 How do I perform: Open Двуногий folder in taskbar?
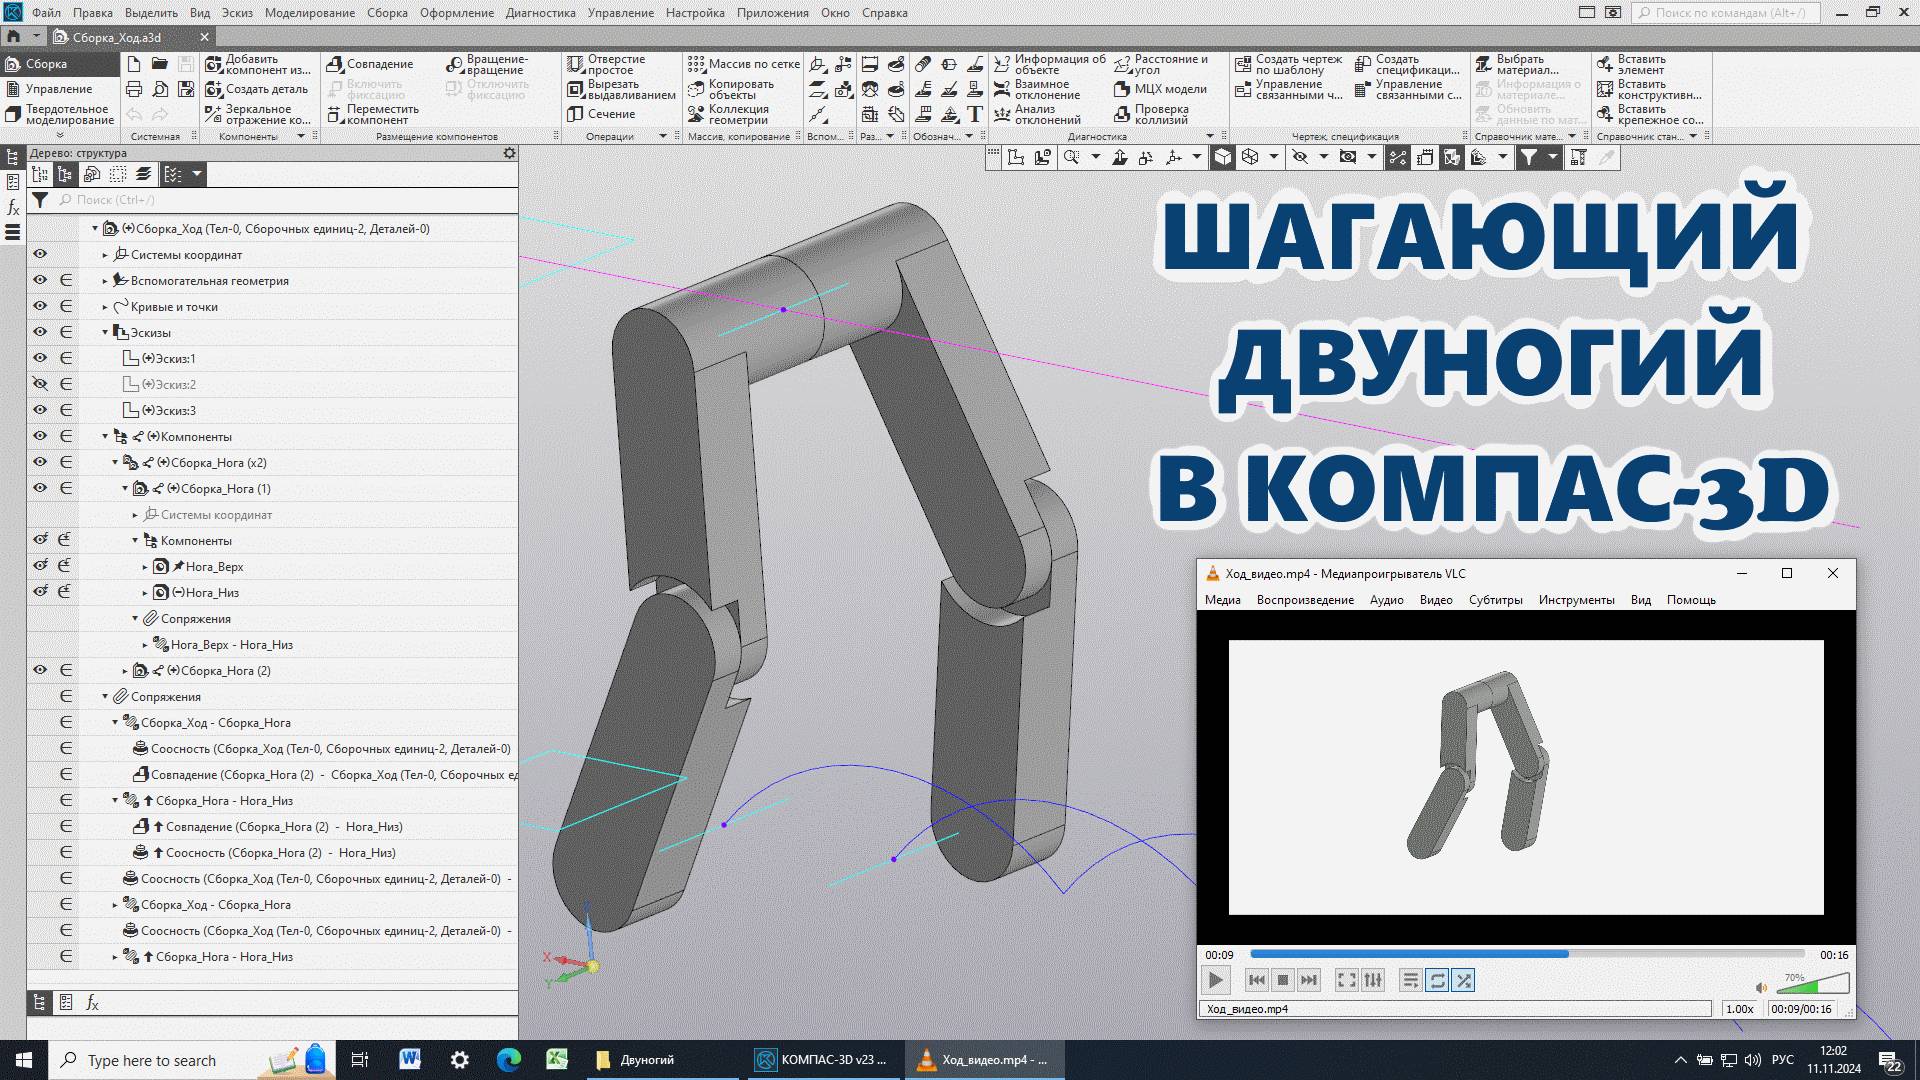663,1060
